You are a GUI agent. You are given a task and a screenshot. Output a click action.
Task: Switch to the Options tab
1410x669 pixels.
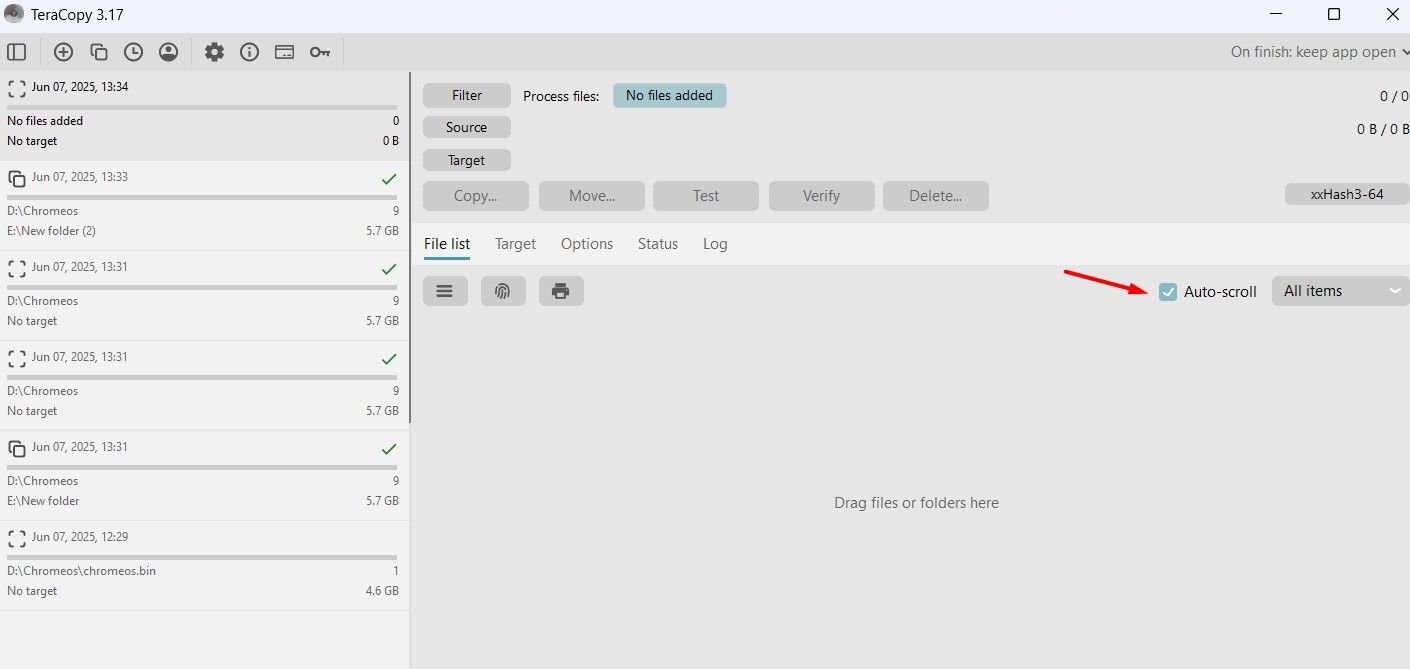pyautogui.click(x=586, y=244)
